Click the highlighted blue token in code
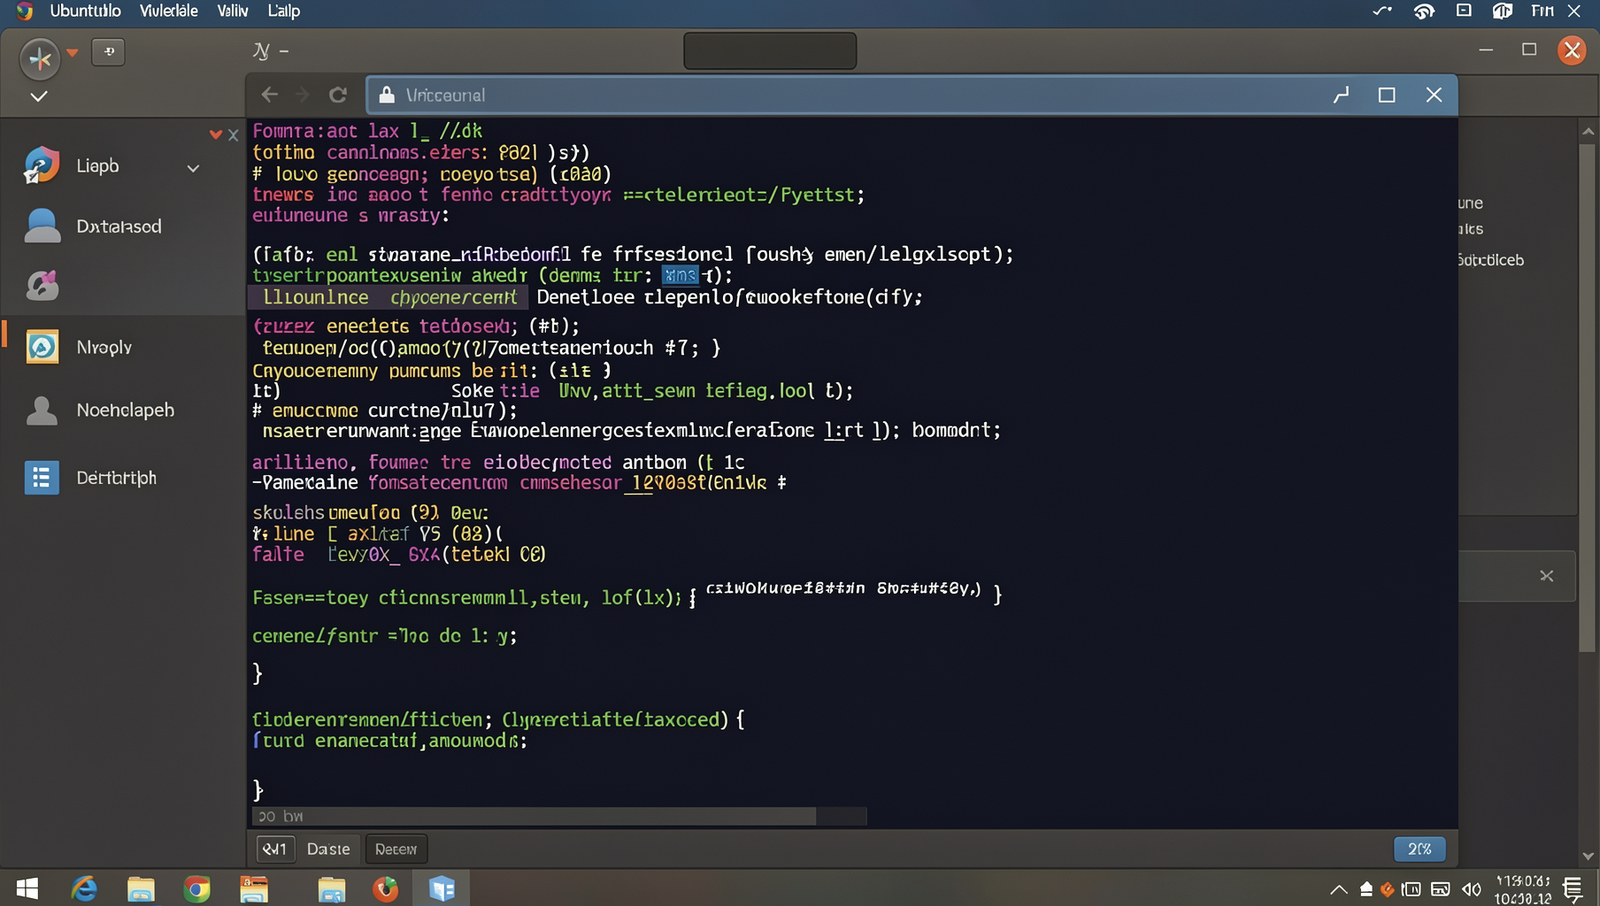Viewport: 1600px width, 906px height. (x=680, y=275)
